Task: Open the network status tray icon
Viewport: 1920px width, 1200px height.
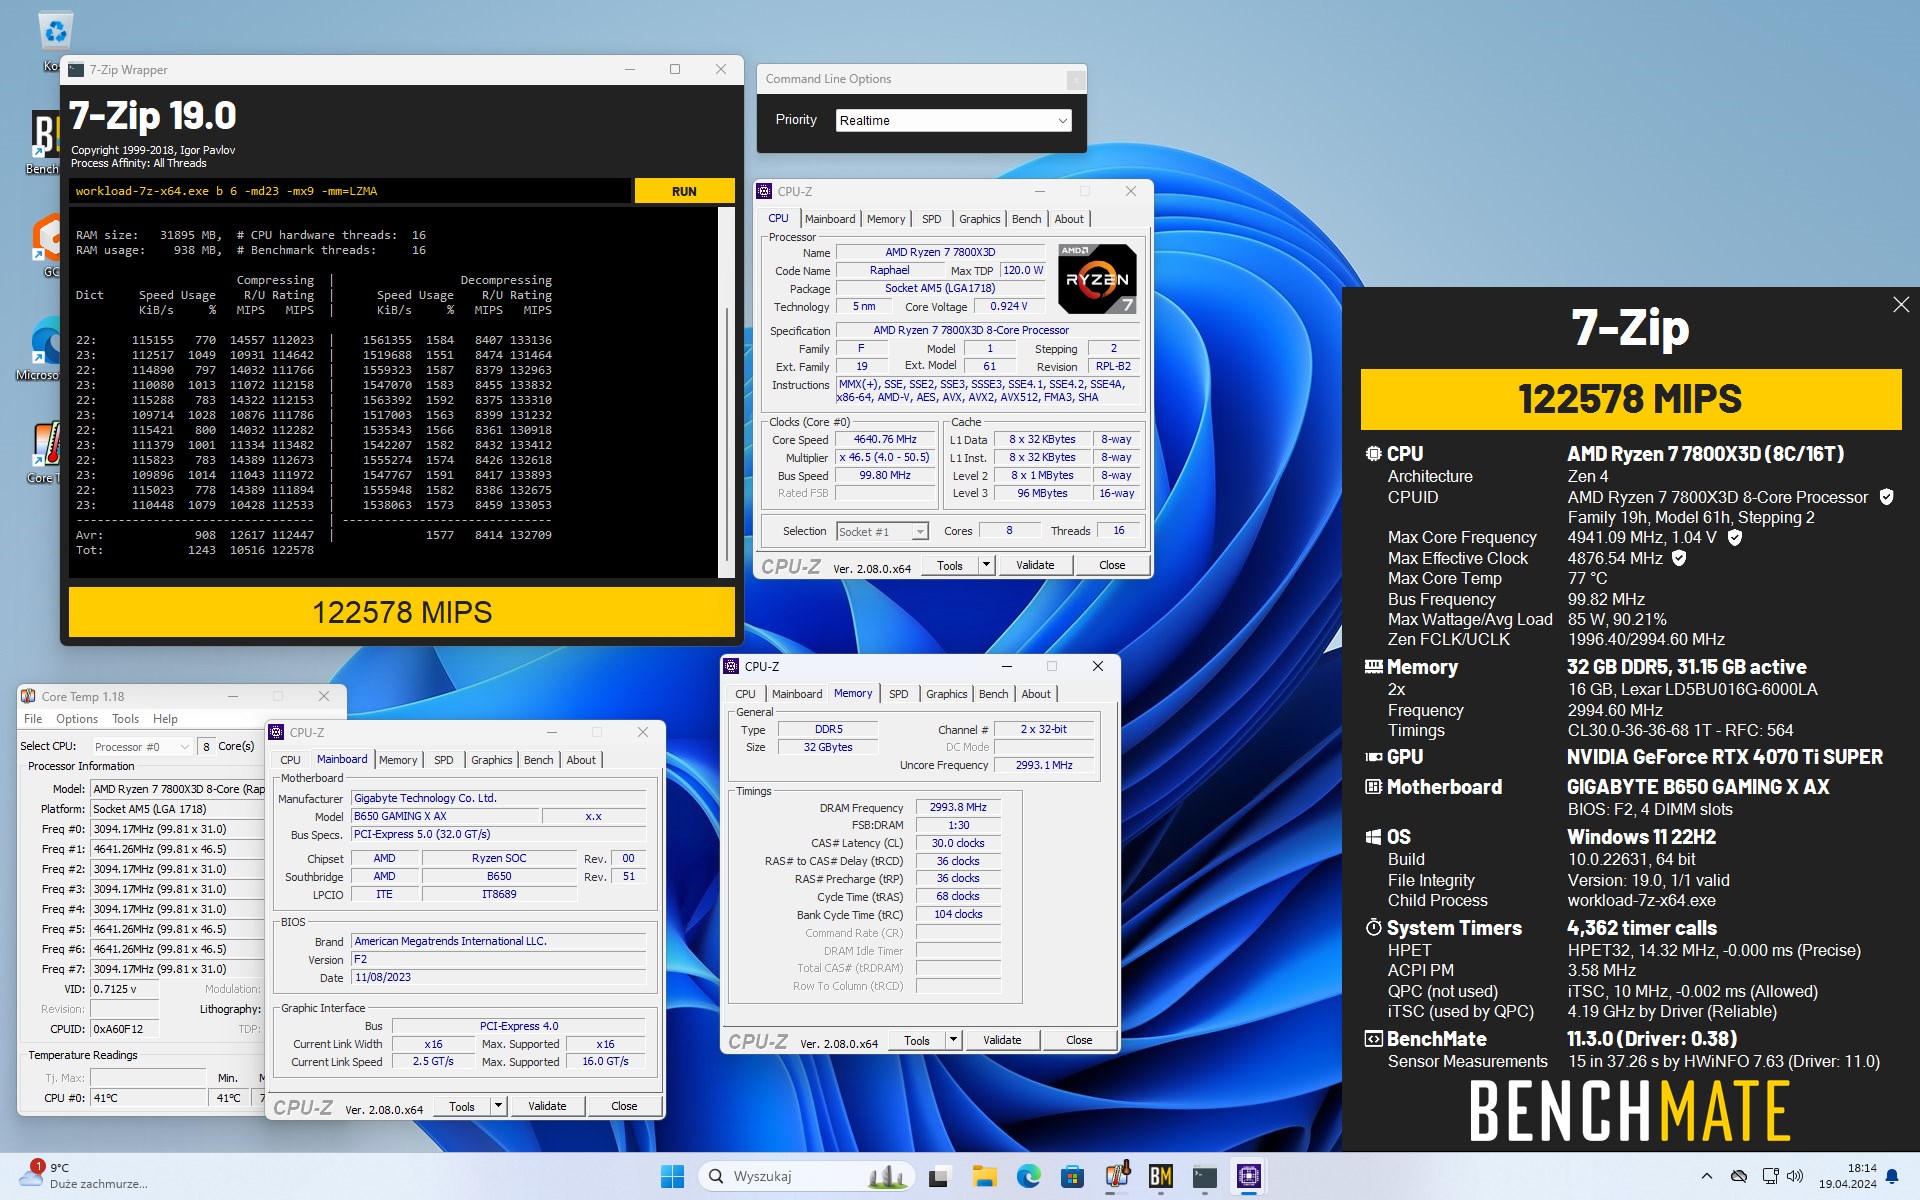Action: point(1770,1176)
